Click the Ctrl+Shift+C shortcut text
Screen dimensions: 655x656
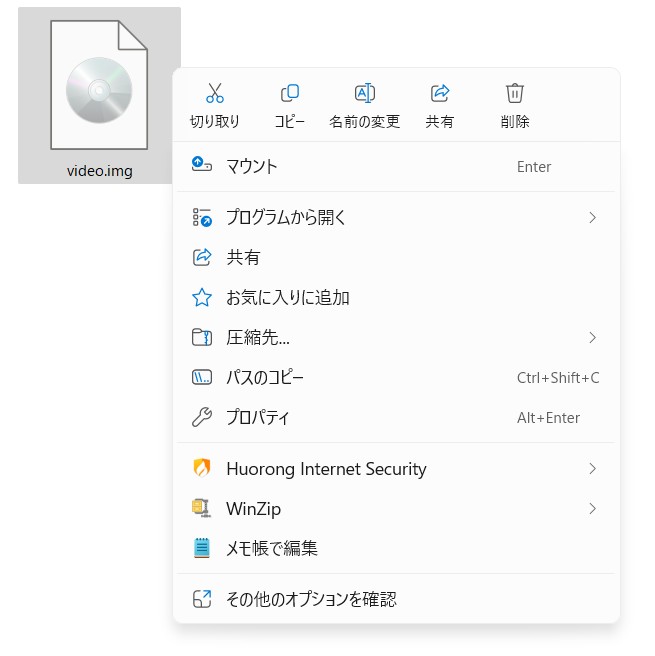click(x=558, y=378)
